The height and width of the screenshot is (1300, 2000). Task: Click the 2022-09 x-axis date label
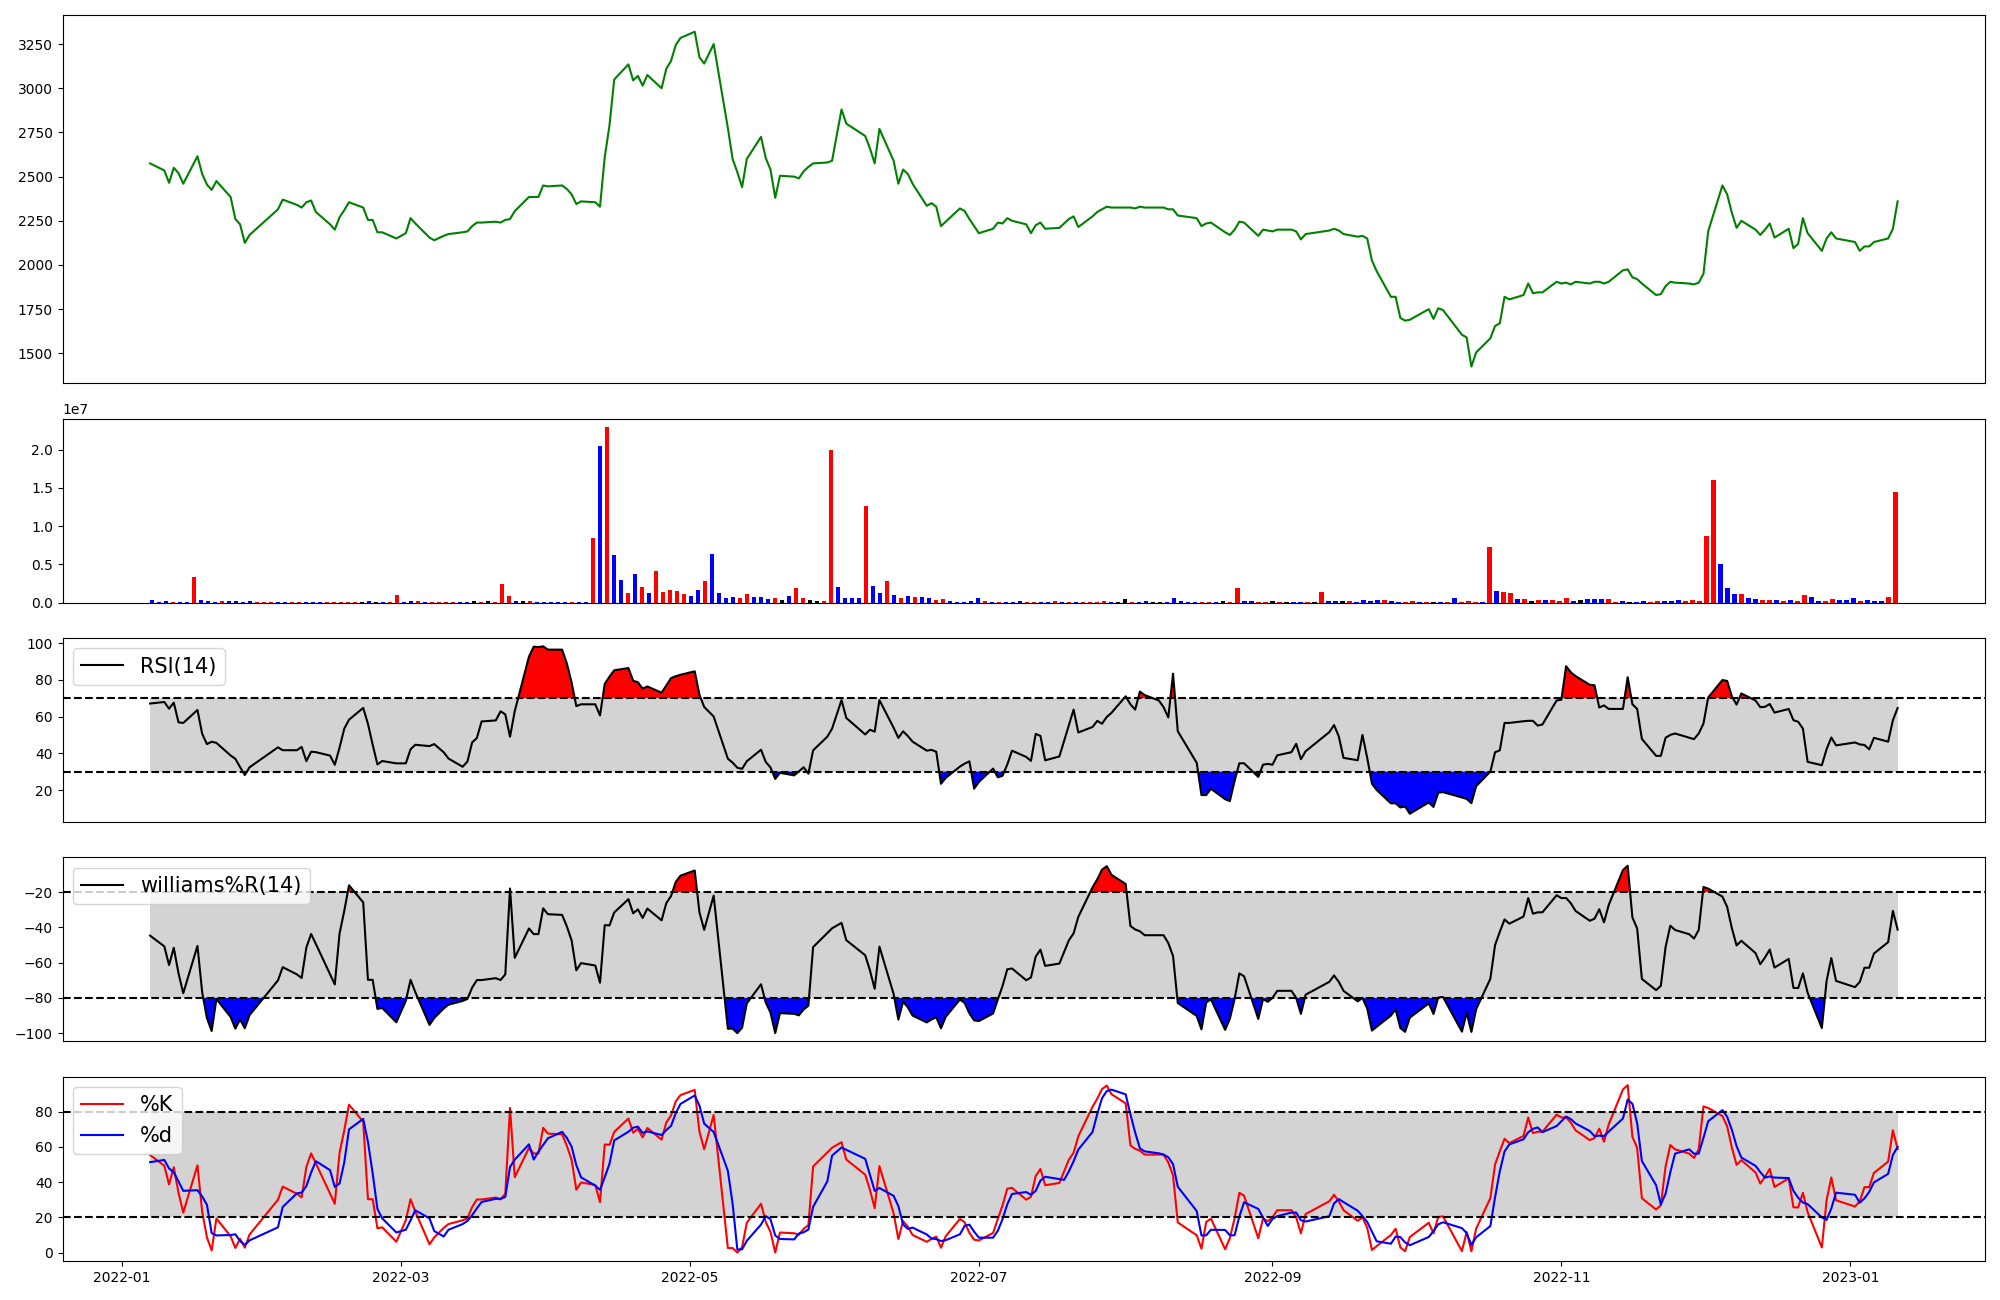coord(1272,1276)
